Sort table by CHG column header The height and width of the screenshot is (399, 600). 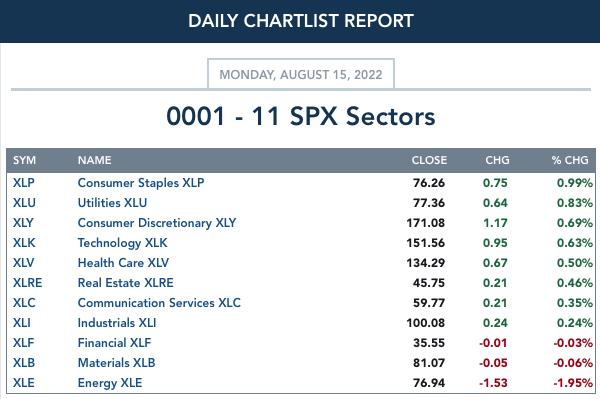(497, 160)
